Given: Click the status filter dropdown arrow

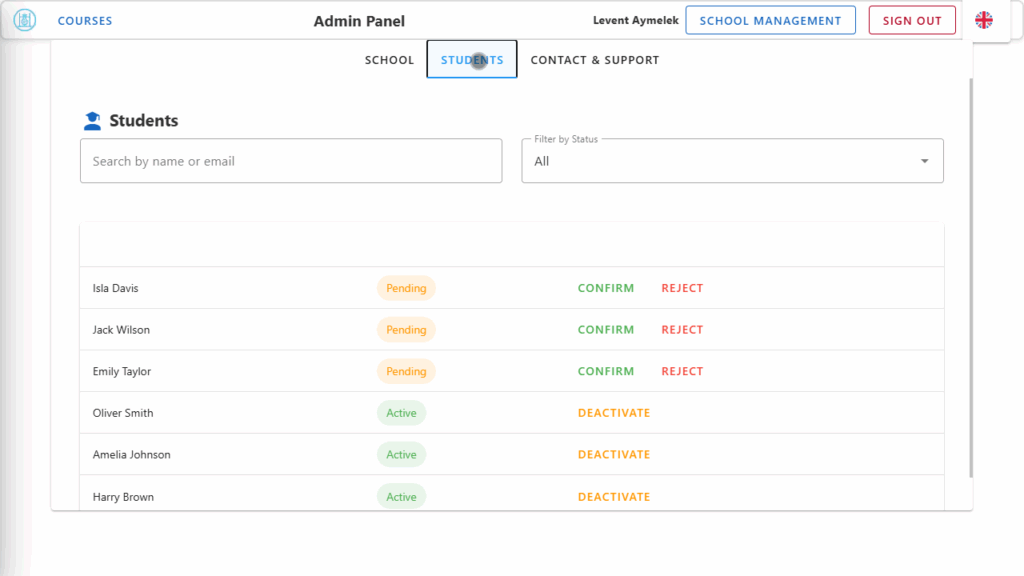Looking at the screenshot, I should coord(924,161).
